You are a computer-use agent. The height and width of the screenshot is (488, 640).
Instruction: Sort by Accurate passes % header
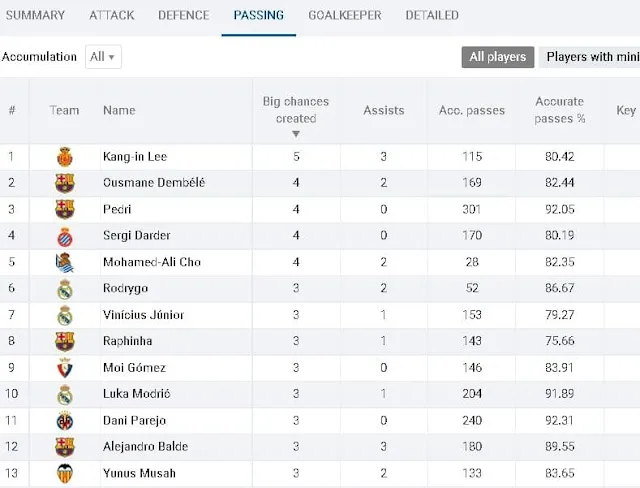tap(560, 110)
